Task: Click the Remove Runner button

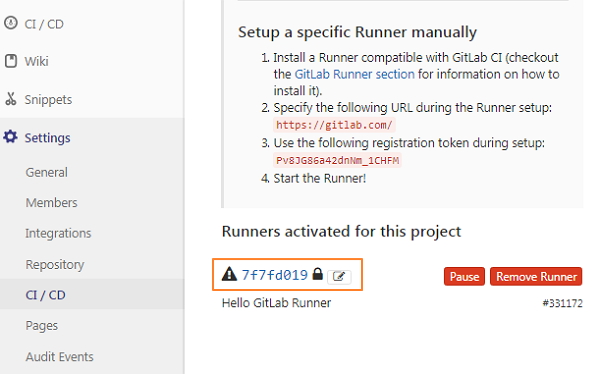Action: click(536, 276)
